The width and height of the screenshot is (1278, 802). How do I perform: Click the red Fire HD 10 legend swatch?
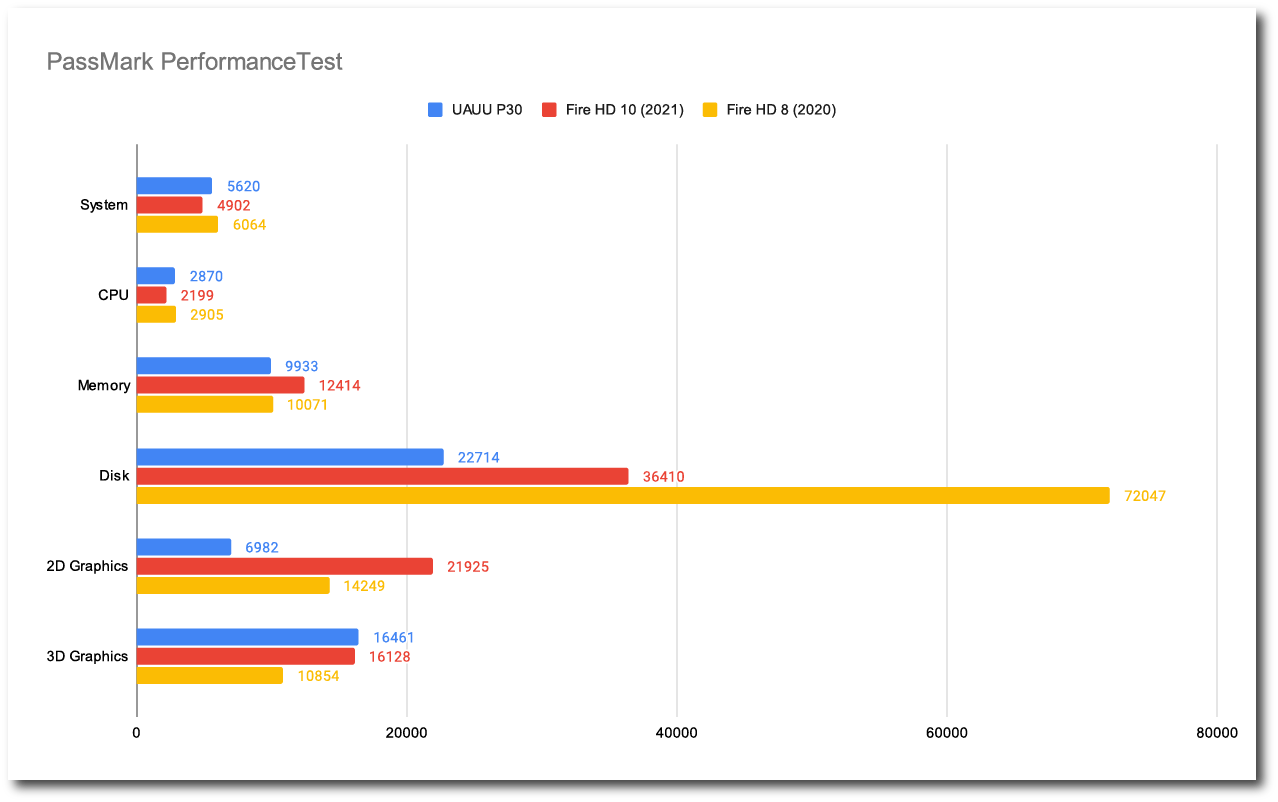[x=548, y=110]
